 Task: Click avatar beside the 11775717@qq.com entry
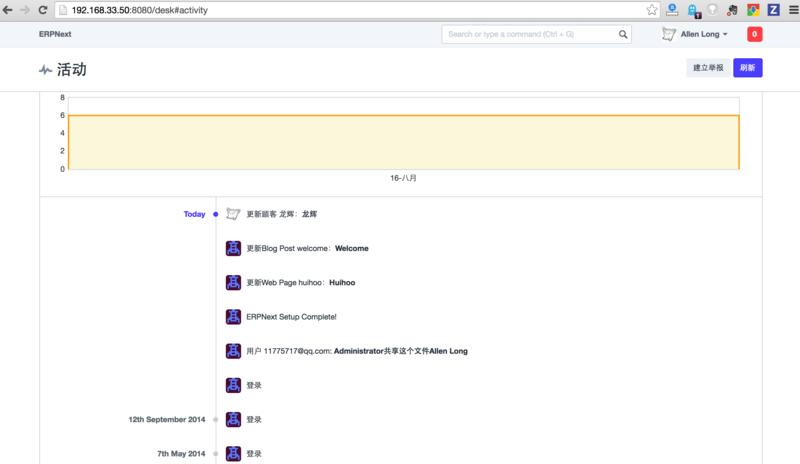point(233,351)
